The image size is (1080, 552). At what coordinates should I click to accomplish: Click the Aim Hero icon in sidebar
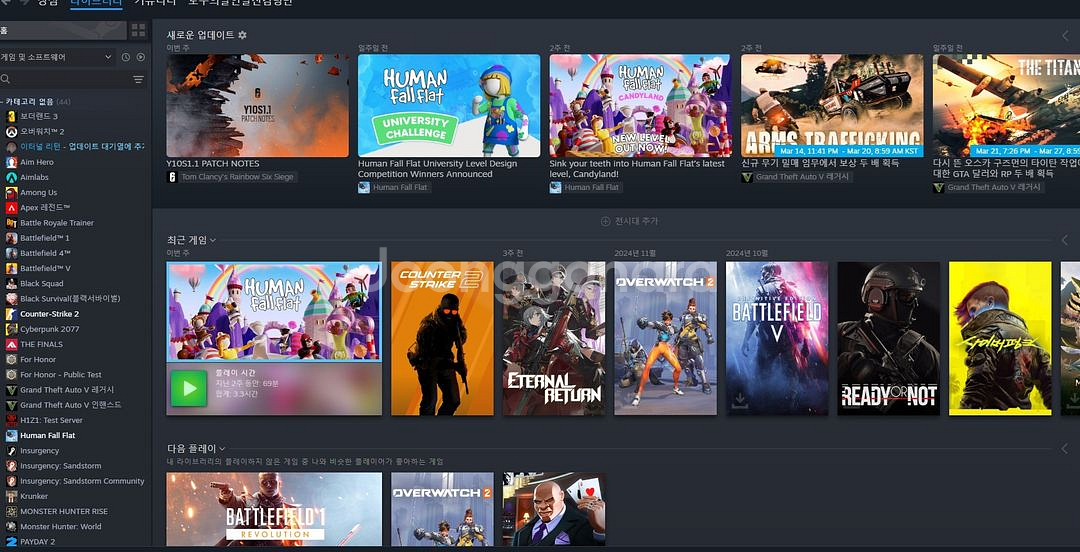(11, 162)
